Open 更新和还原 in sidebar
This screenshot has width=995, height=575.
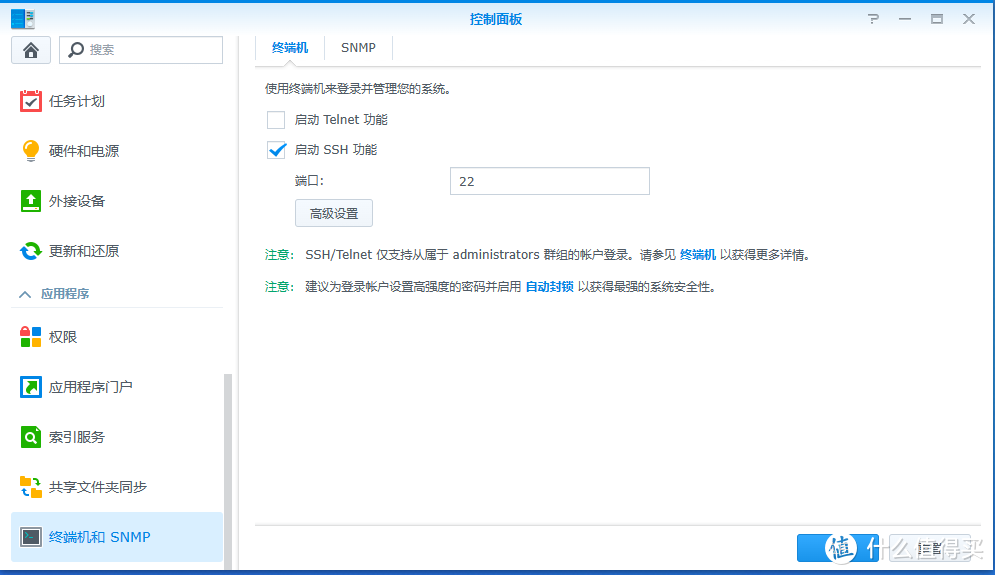tap(117, 251)
